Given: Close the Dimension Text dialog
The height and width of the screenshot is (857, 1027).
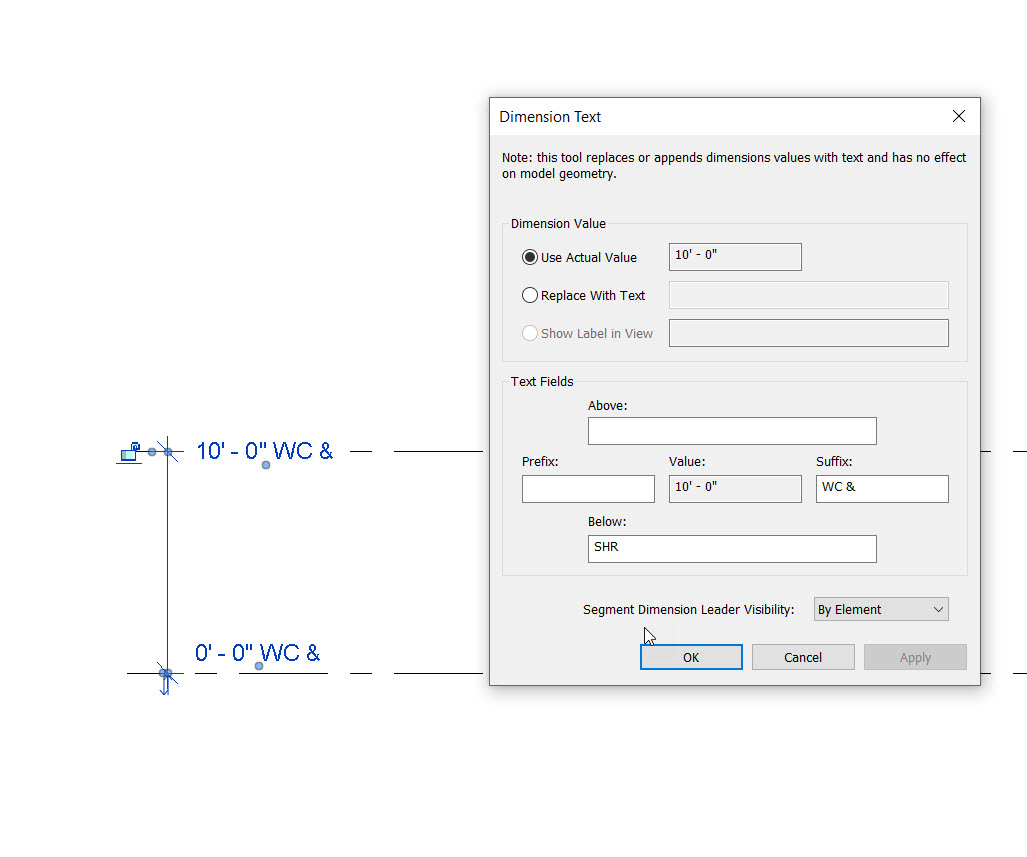Looking at the screenshot, I should click(958, 116).
